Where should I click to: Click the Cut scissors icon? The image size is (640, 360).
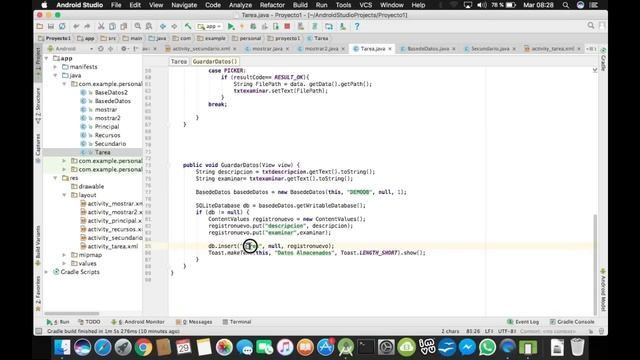coord(101,27)
